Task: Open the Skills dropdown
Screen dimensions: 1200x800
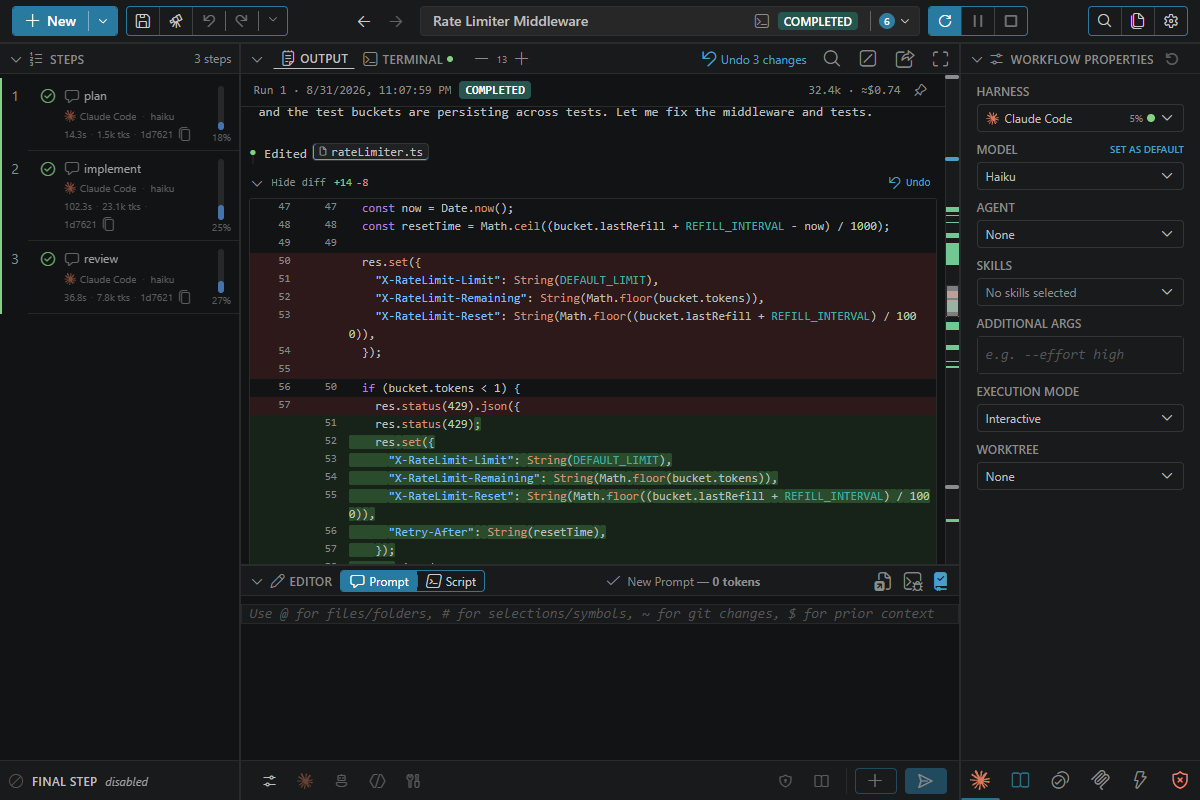Action: tap(1080, 292)
